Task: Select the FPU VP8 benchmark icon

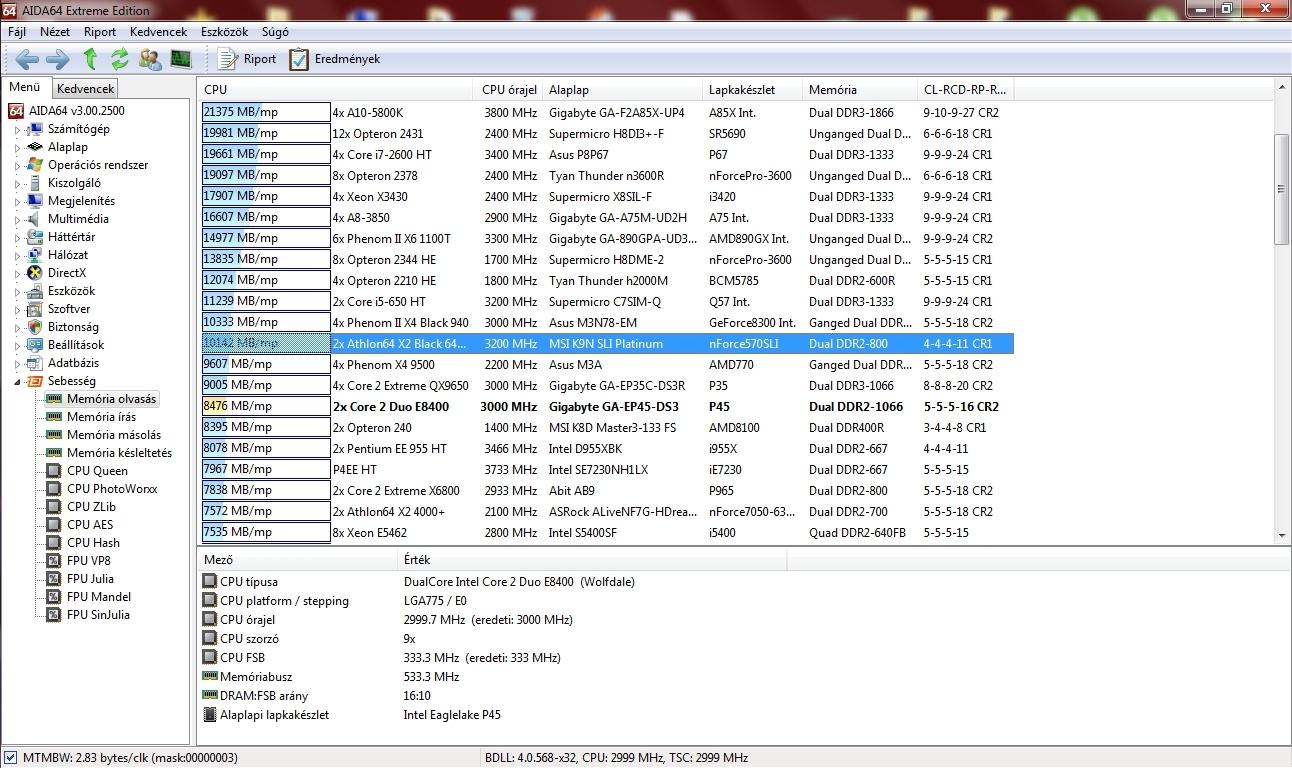Action: [54, 561]
